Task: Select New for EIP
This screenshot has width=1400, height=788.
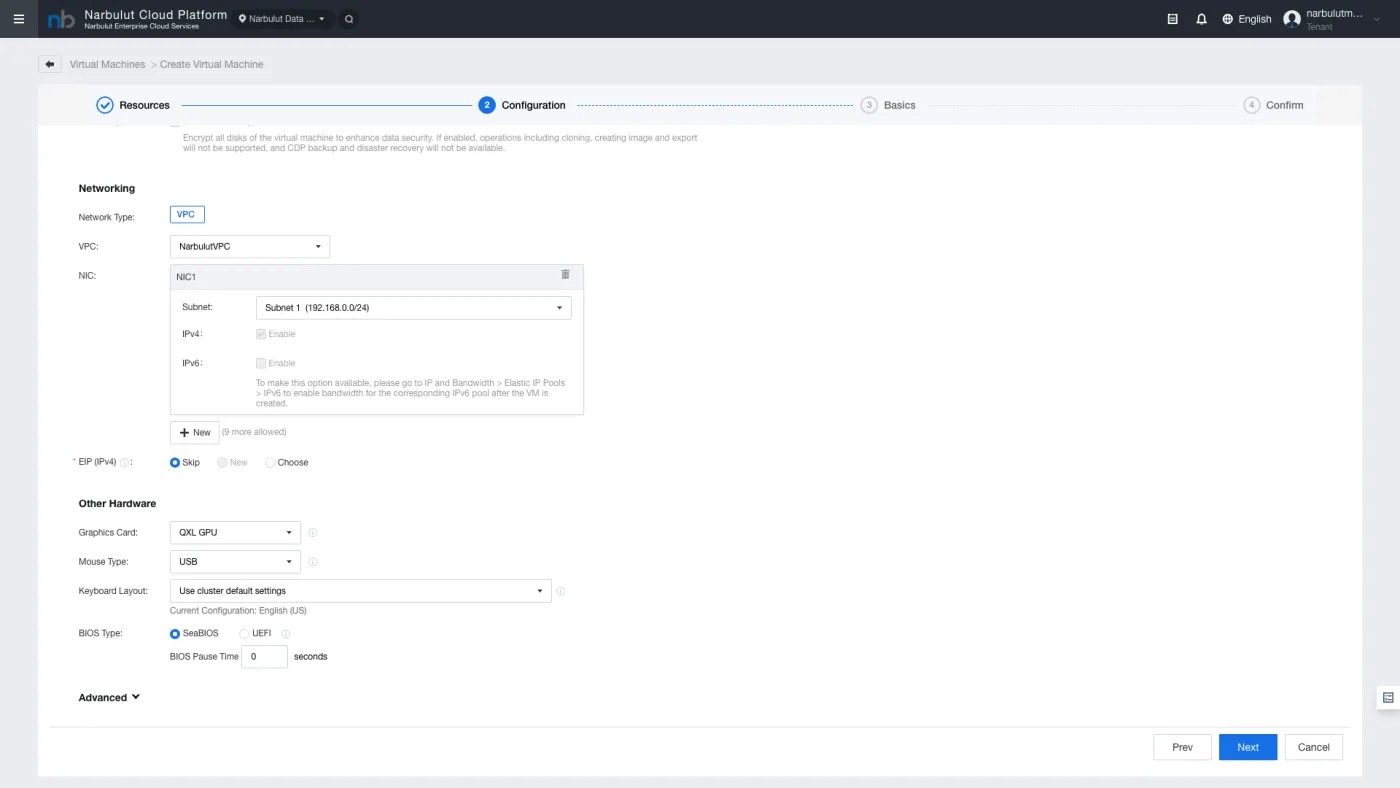Action: (x=223, y=463)
